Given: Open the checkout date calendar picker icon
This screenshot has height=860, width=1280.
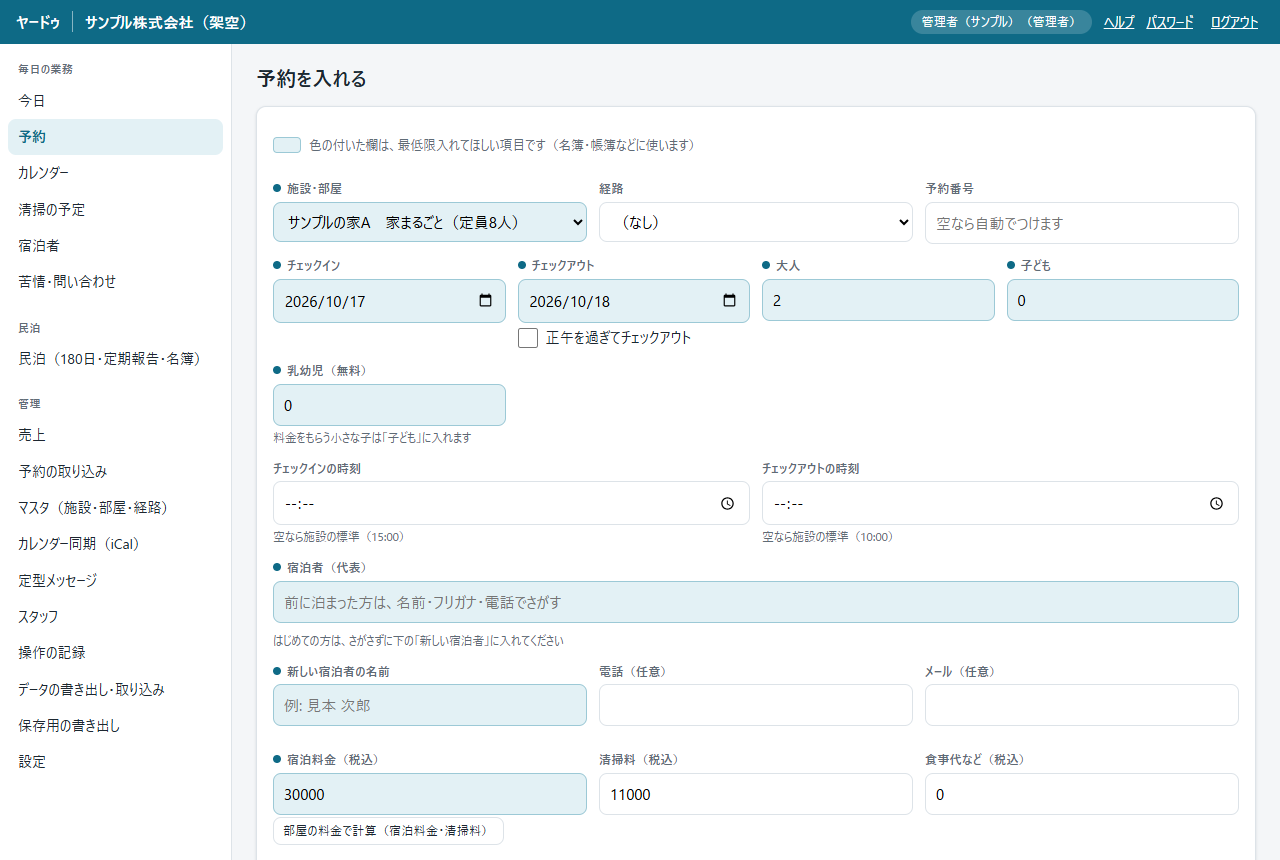Looking at the screenshot, I should click(x=730, y=301).
